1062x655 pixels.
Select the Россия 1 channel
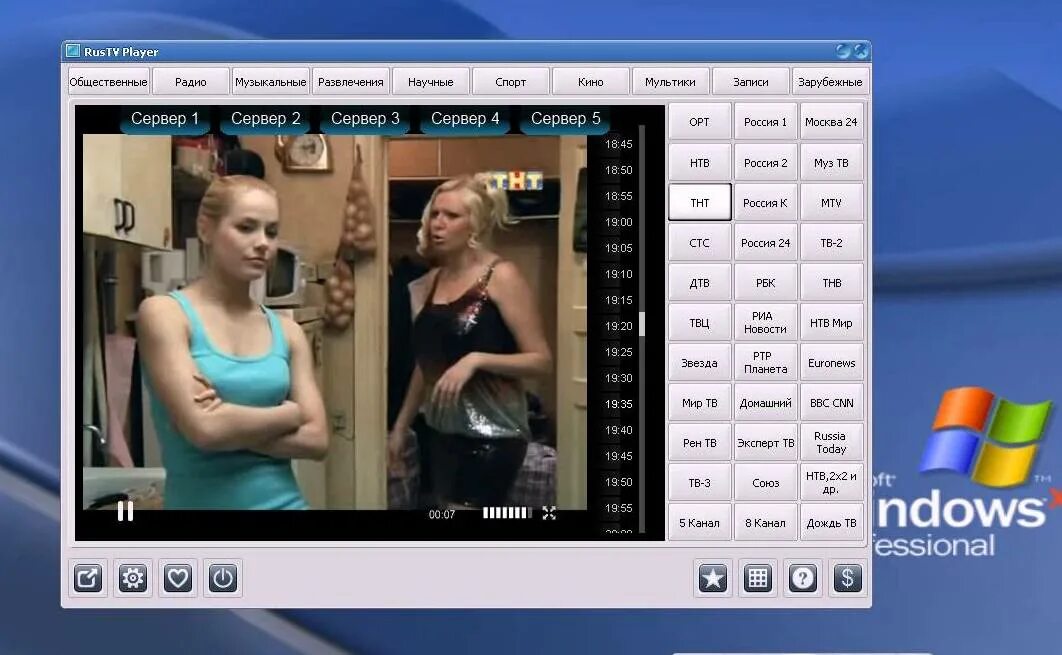tap(765, 122)
